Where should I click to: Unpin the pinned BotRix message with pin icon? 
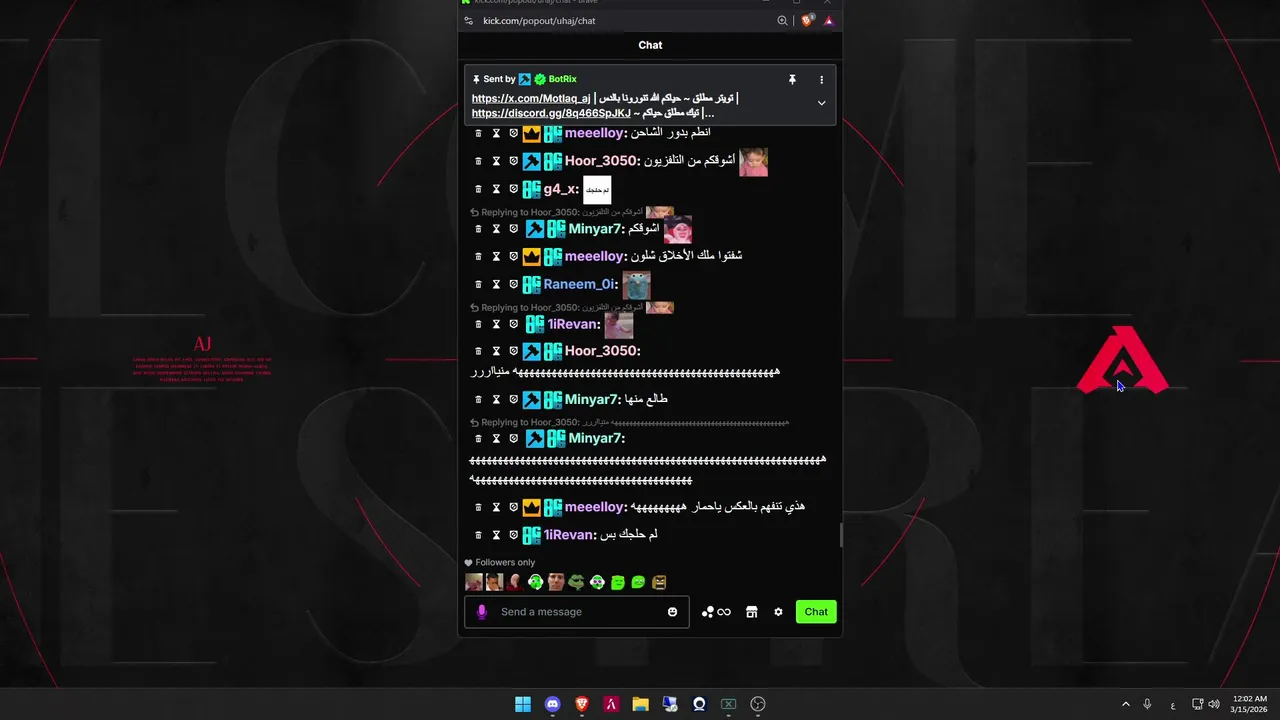click(792, 79)
